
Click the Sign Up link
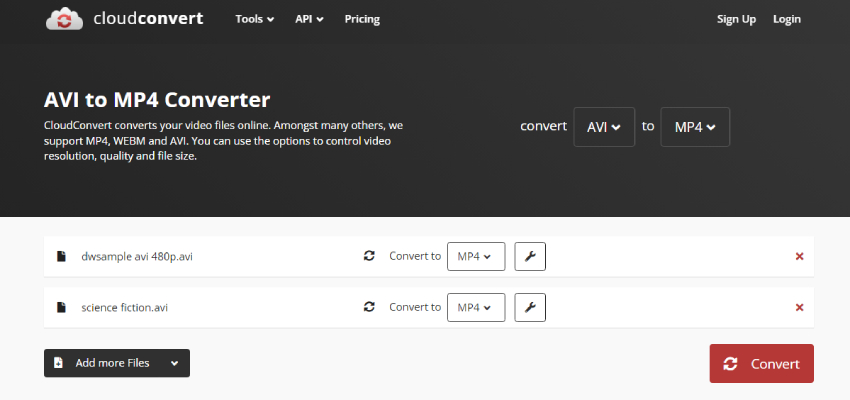tap(736, 19)
